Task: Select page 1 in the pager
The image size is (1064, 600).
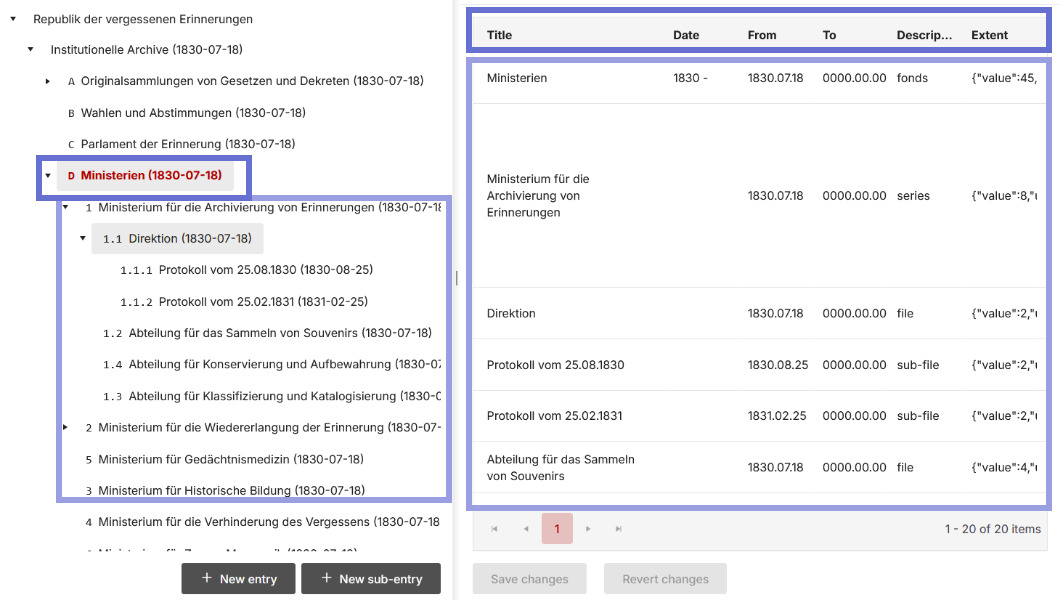Action: coord(557,529)
